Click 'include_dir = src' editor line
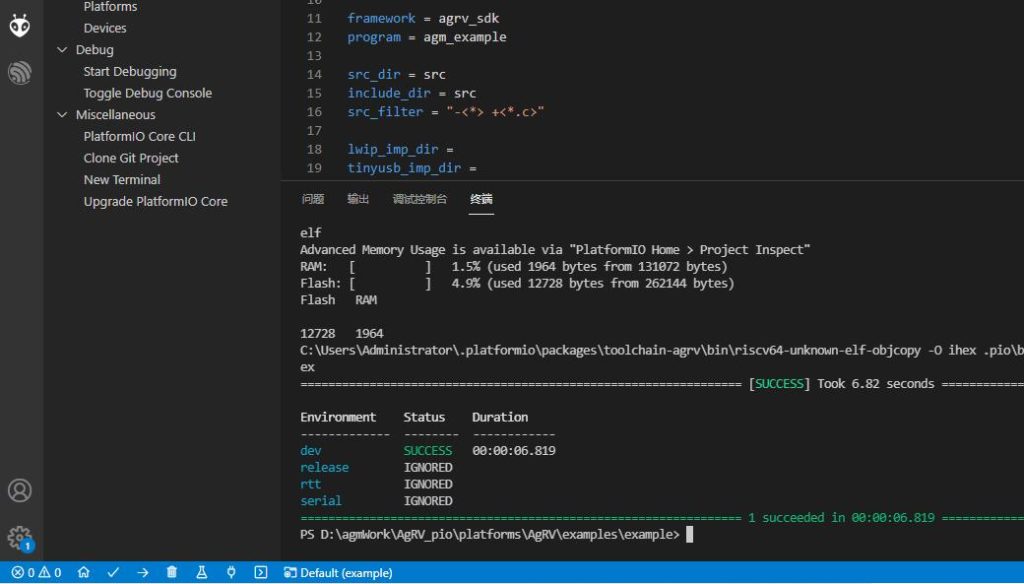The height and width of the screenshot is (584, 1024). 411,93
